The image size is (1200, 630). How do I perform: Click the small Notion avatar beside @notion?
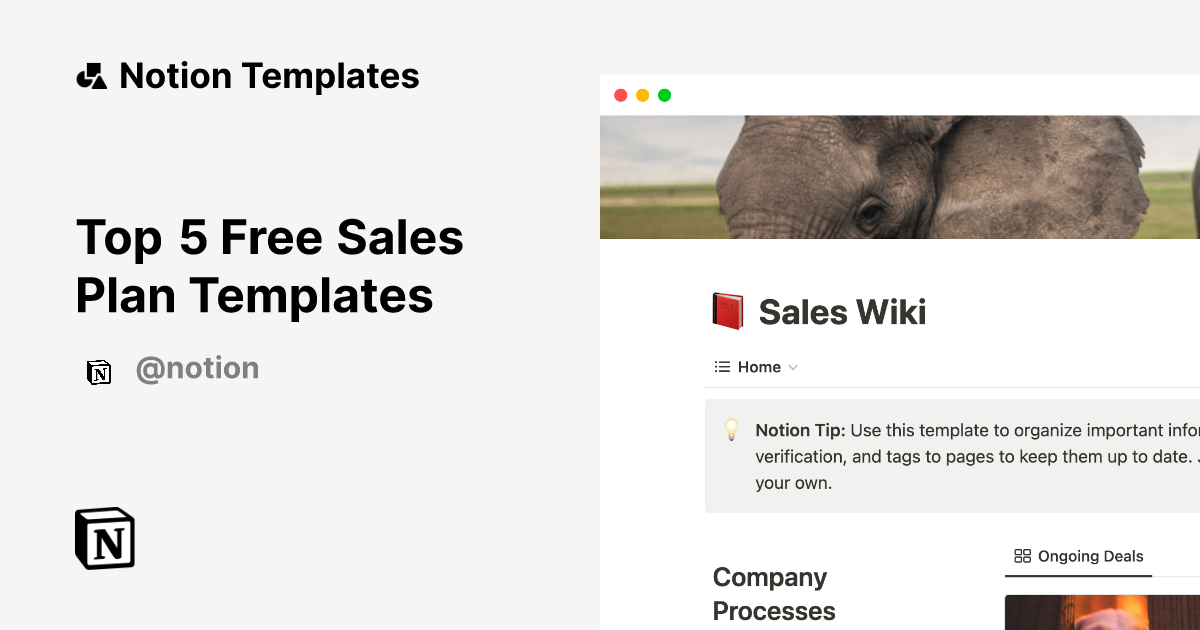click(x=99, y=372)
